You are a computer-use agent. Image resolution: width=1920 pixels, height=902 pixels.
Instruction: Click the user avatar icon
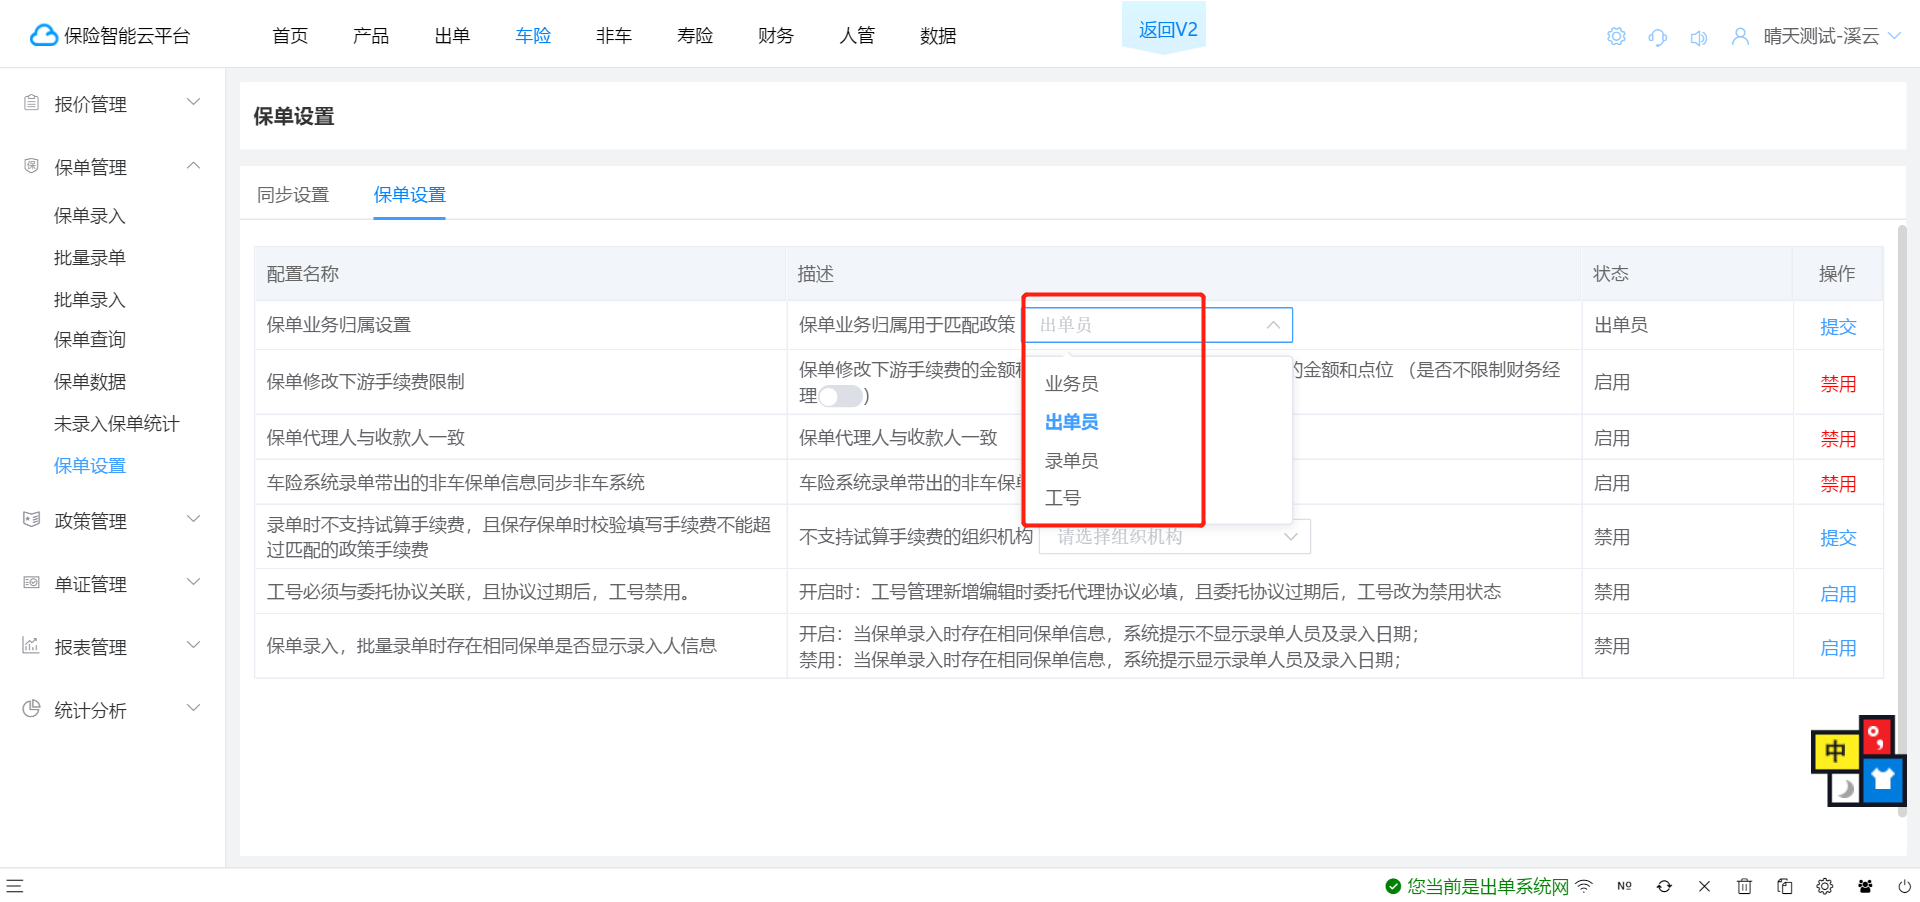point(1740,36)
